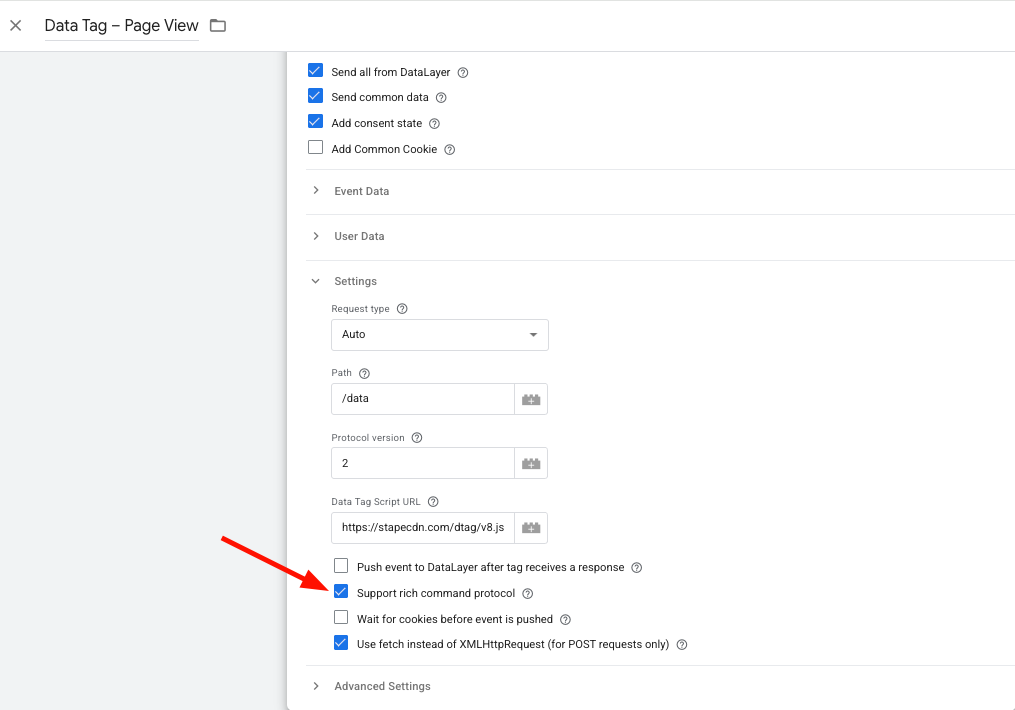
Task: Click help icon beside Send all from DataLayer
Action: [x=463, y=73]
